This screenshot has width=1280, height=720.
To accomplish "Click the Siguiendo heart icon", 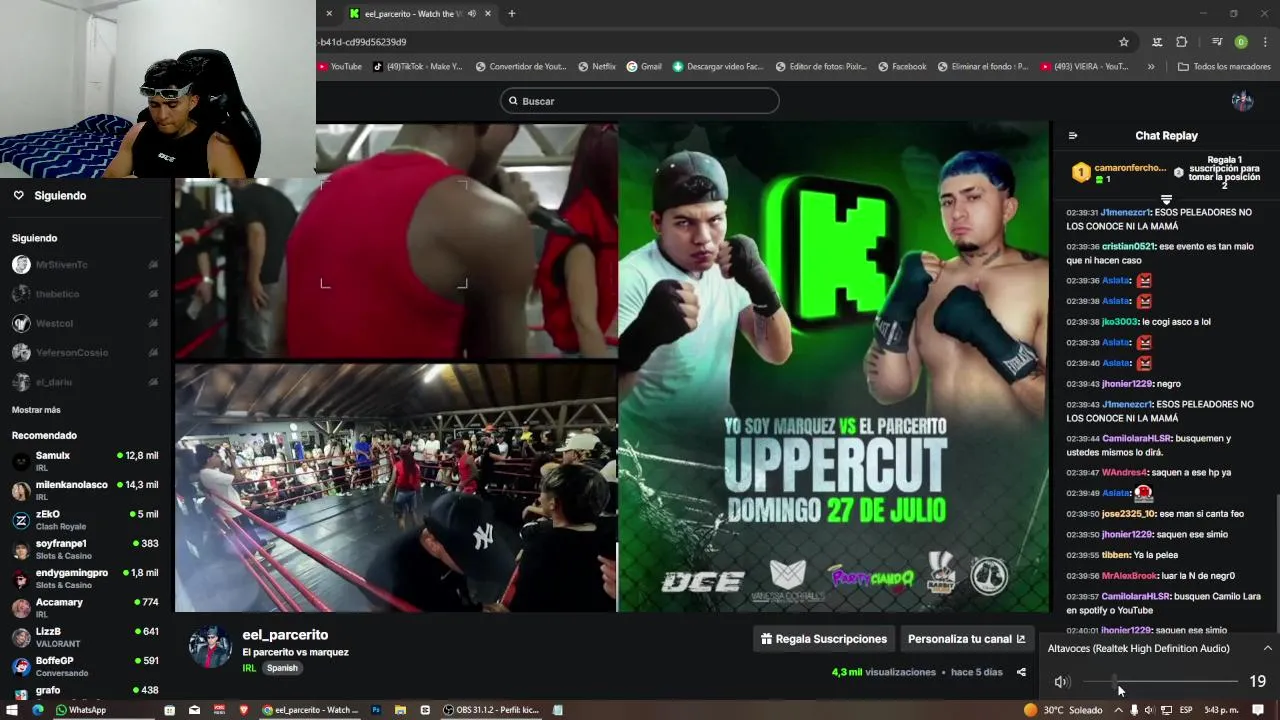I will [x=18, y=195].
